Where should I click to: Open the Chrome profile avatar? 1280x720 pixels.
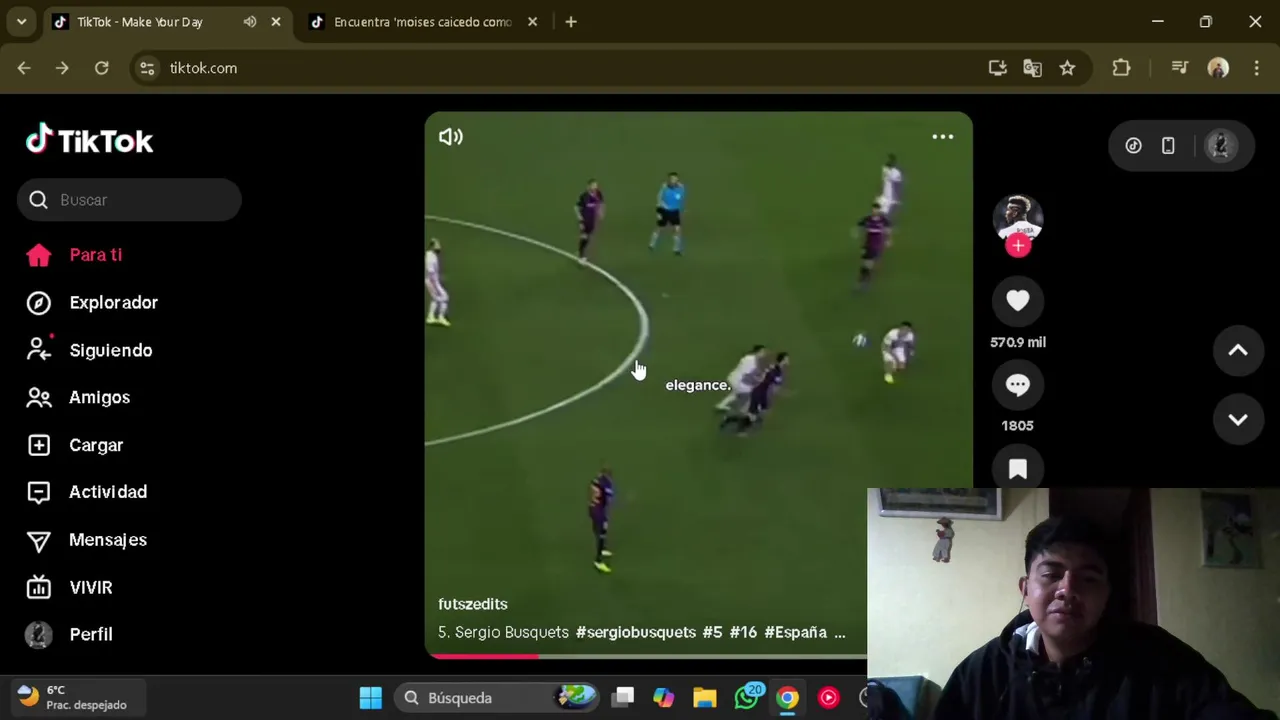tap(1218, 68)
